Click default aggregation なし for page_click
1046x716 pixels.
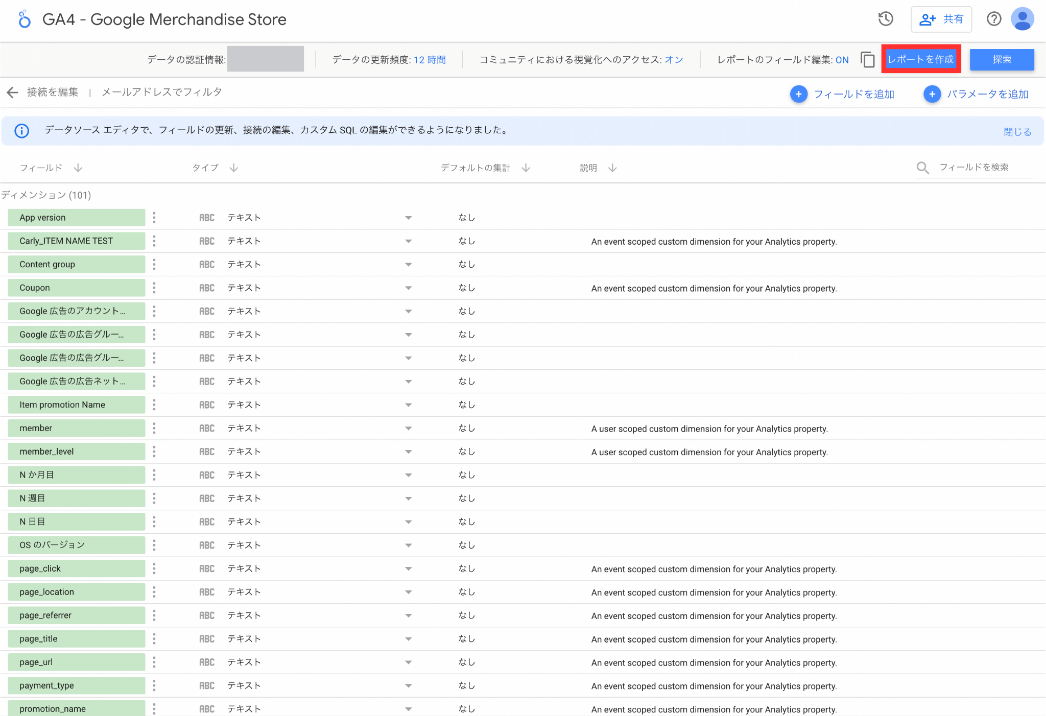click(466, 569)
